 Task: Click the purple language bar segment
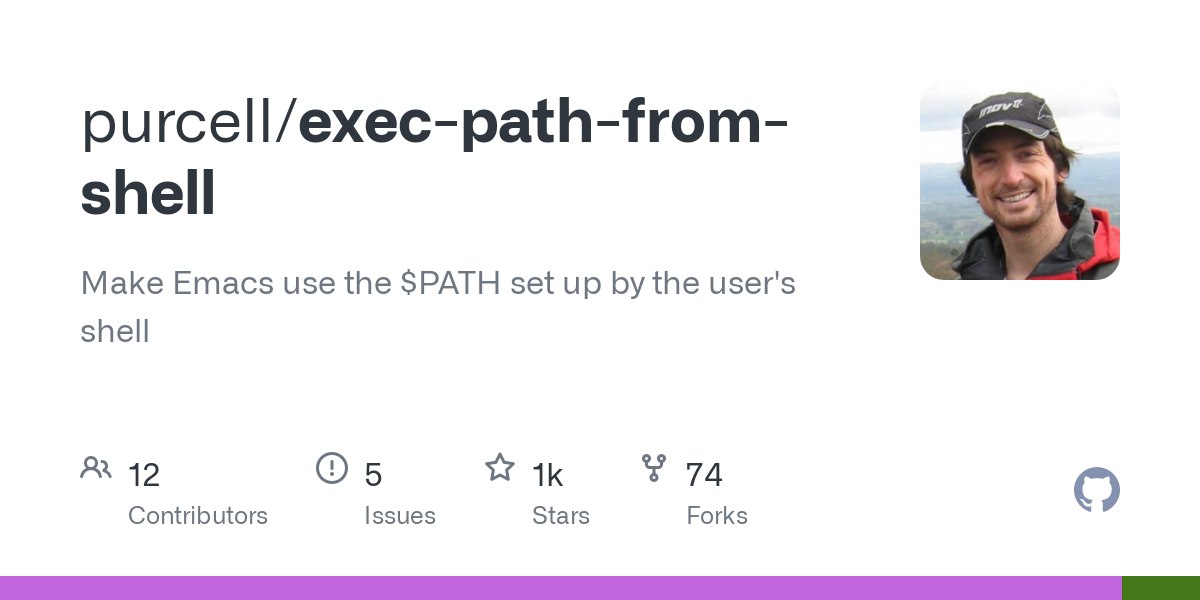[x=560, y=588]
